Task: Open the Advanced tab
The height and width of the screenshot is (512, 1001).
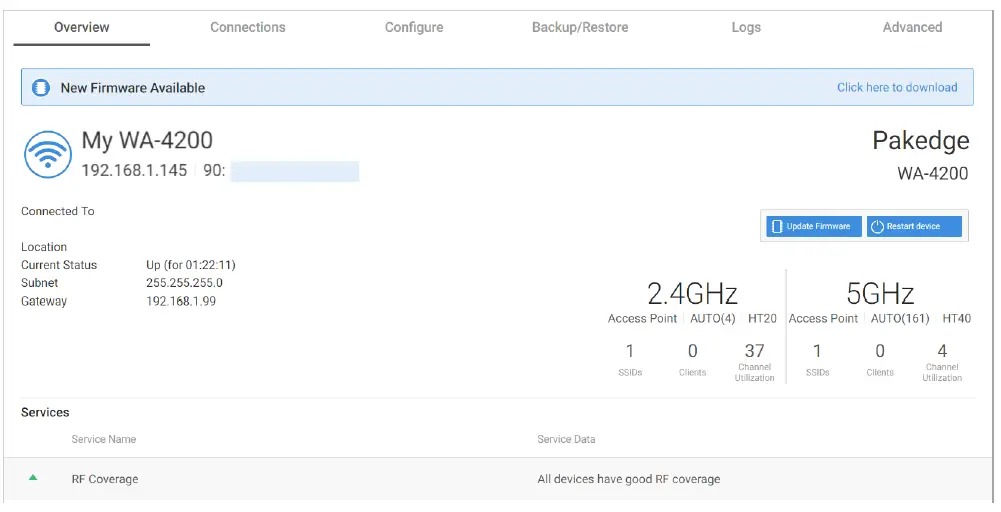Action: click(912, 27)
